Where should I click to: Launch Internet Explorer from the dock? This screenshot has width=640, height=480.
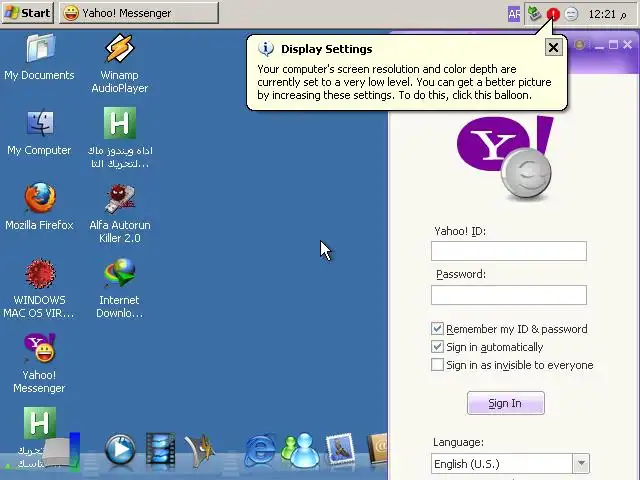click(x=260, y=450)
